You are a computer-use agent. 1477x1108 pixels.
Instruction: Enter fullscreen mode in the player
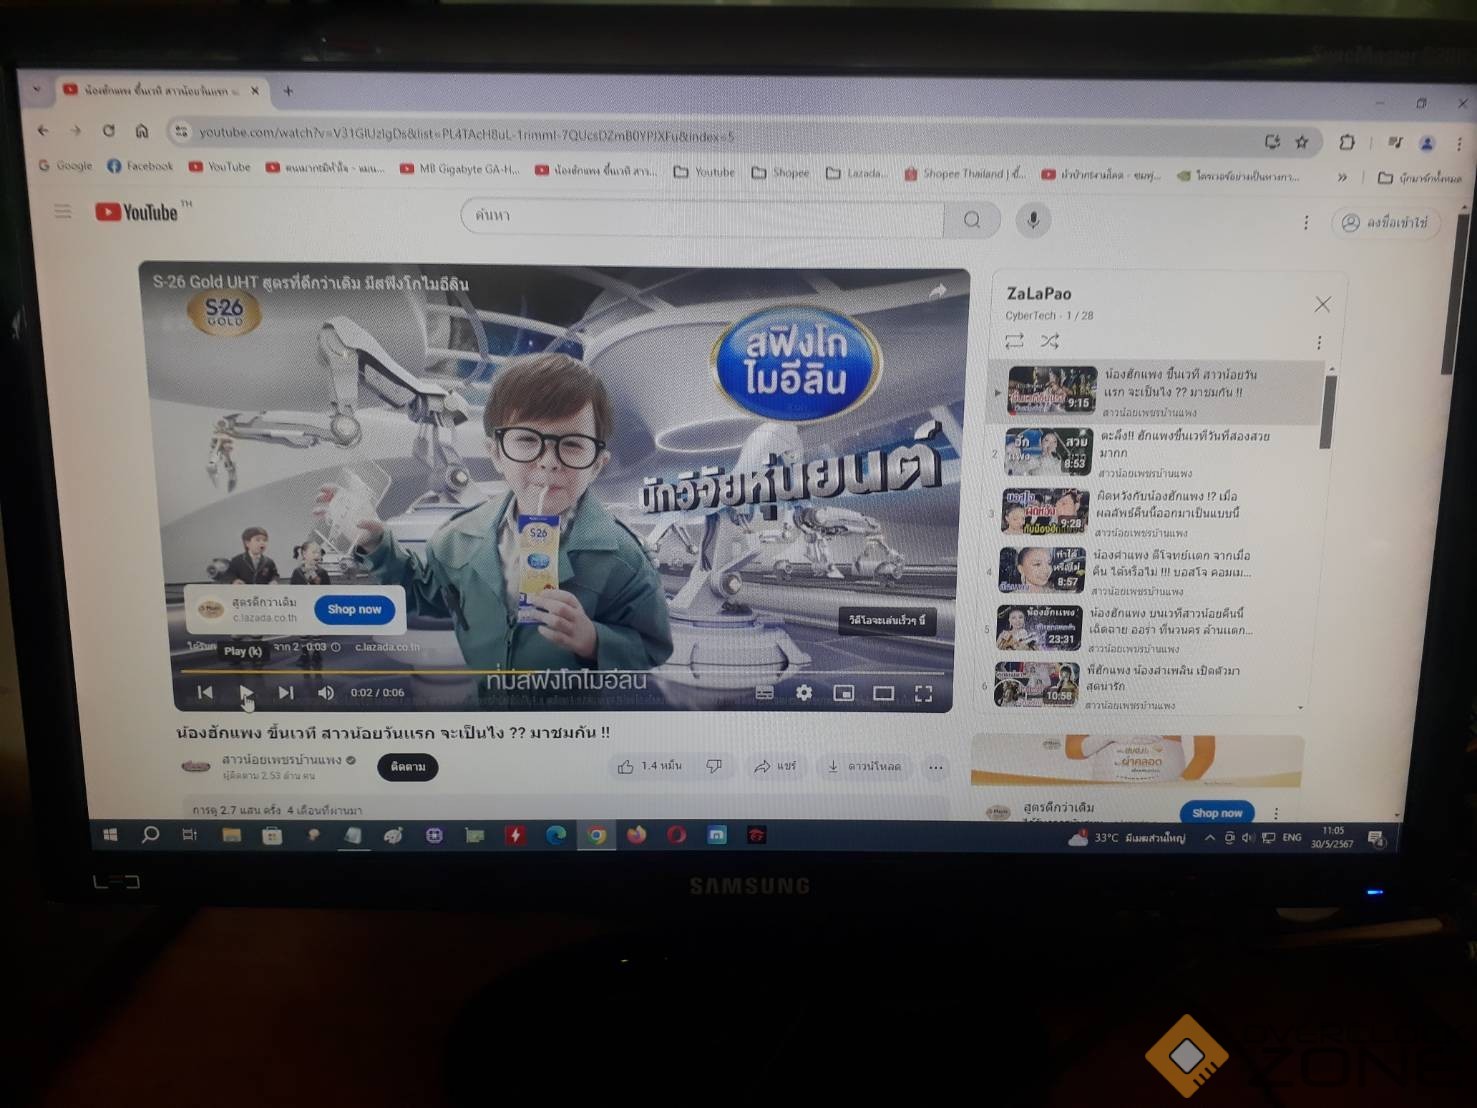click(x=923, y=693)
